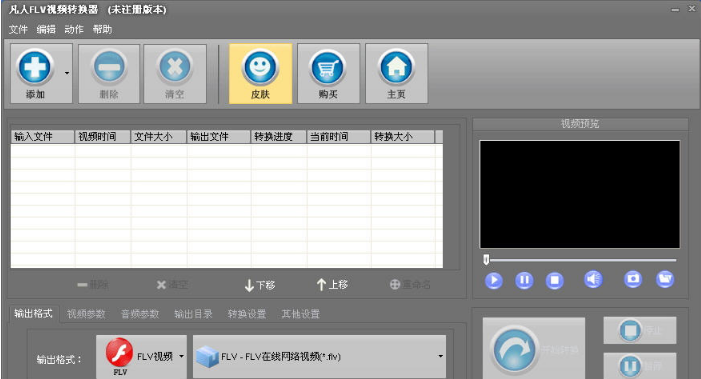Click the 视频时间 column header
Image resolution: width=701 pixels, height=379 pixels.
102,137
